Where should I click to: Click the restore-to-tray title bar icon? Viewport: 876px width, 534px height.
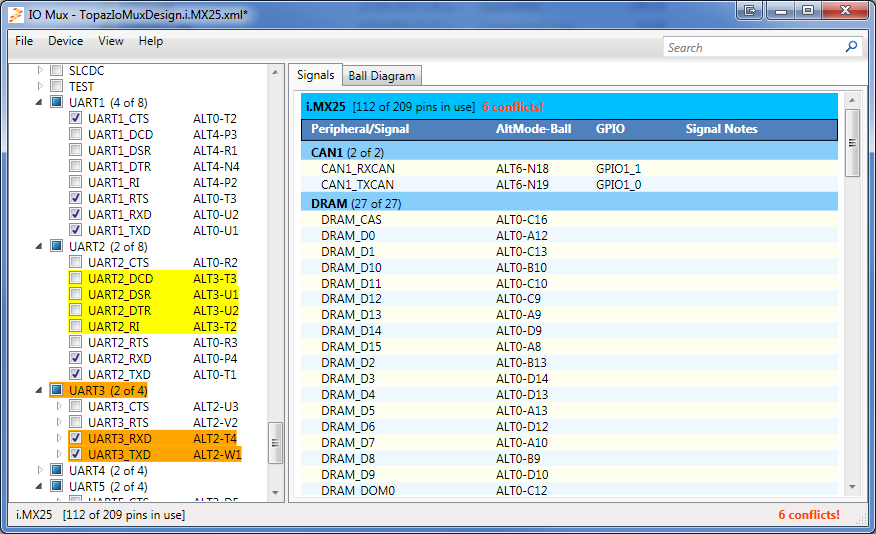tap(750, 11)
